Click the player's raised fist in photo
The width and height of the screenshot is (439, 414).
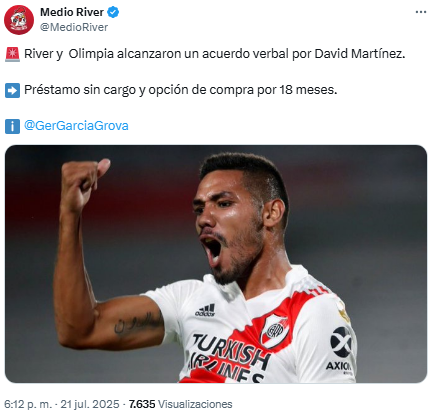[83, 184]
